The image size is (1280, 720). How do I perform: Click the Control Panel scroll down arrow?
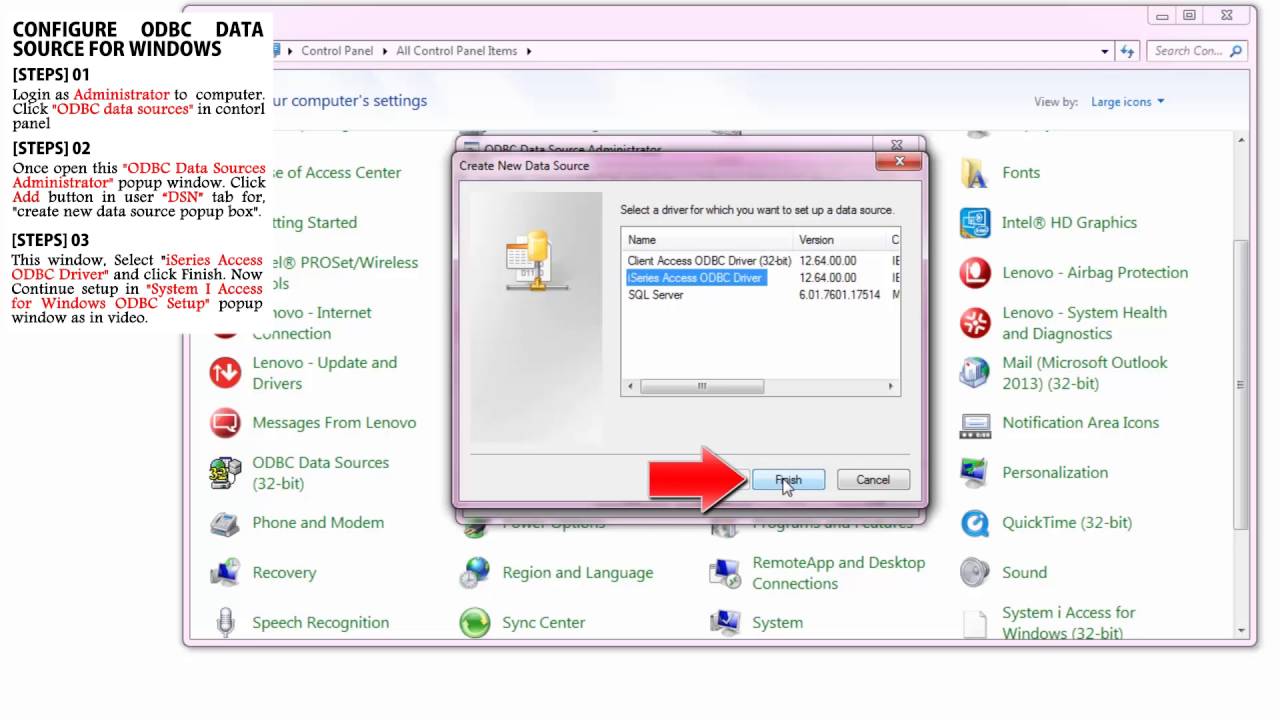click(1241, 631)
